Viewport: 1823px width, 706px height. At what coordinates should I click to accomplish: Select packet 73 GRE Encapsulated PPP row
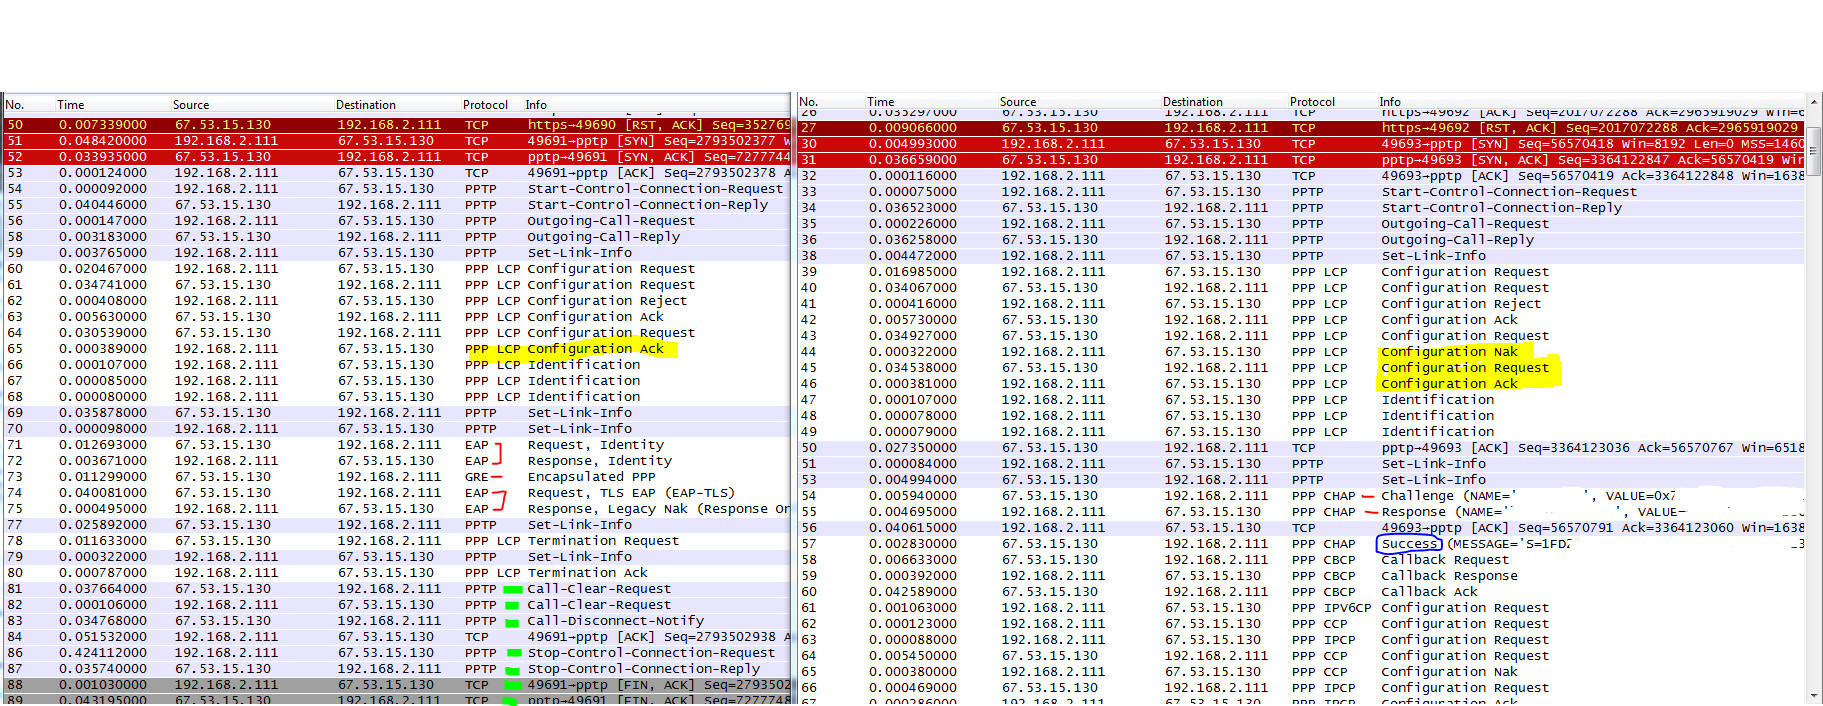(x=396, y=477)
